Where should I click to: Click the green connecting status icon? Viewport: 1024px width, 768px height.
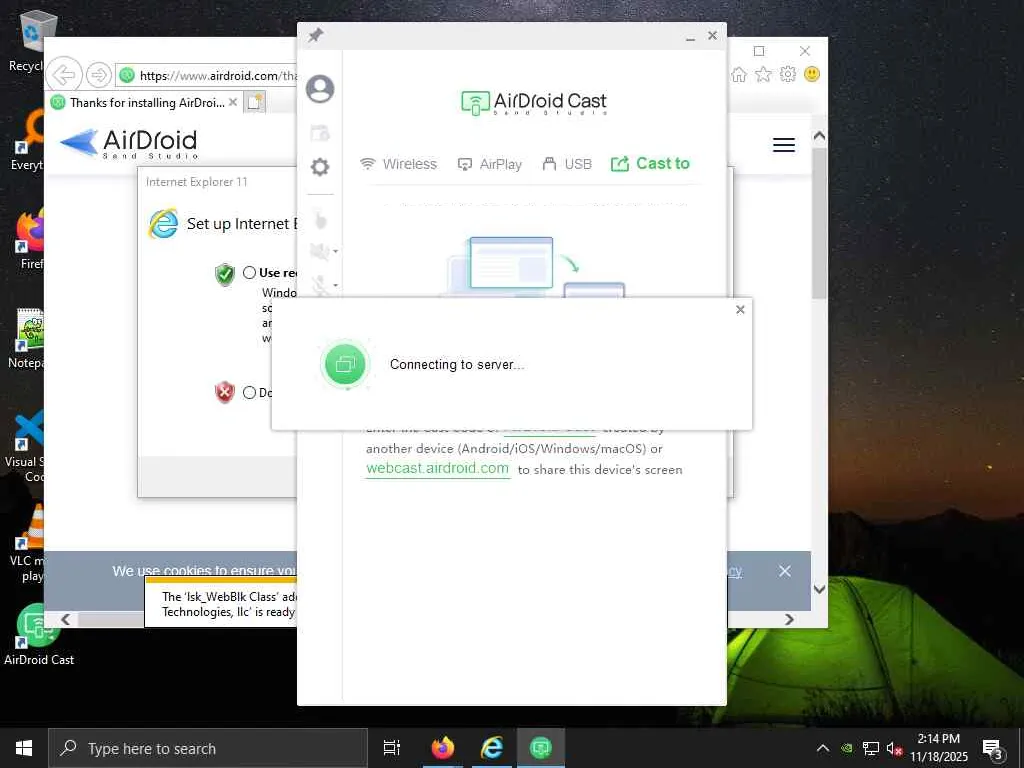tap(345, 364)
